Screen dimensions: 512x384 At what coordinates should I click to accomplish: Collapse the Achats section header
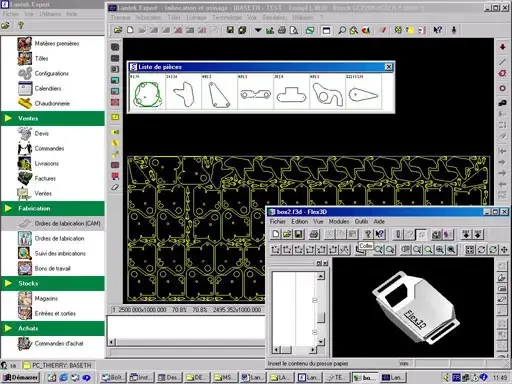[x=53, y=328]
